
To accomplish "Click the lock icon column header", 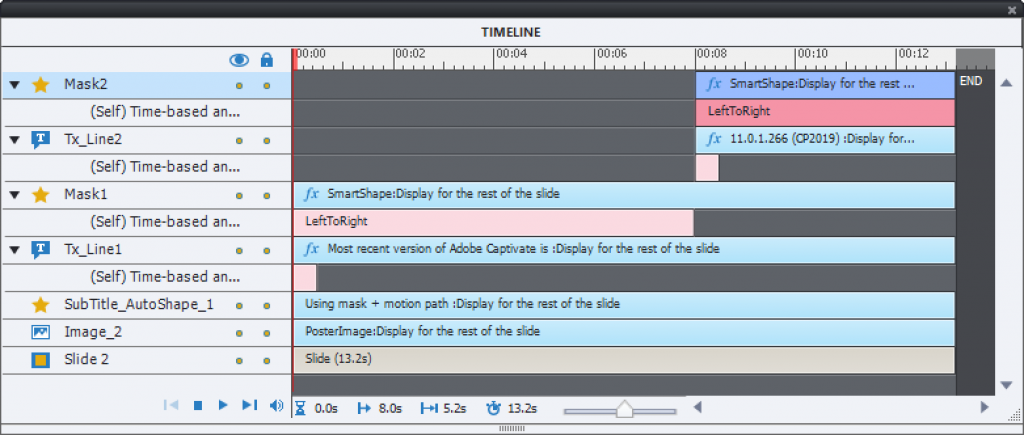I will pyautogui.click(x=267, y=60).
